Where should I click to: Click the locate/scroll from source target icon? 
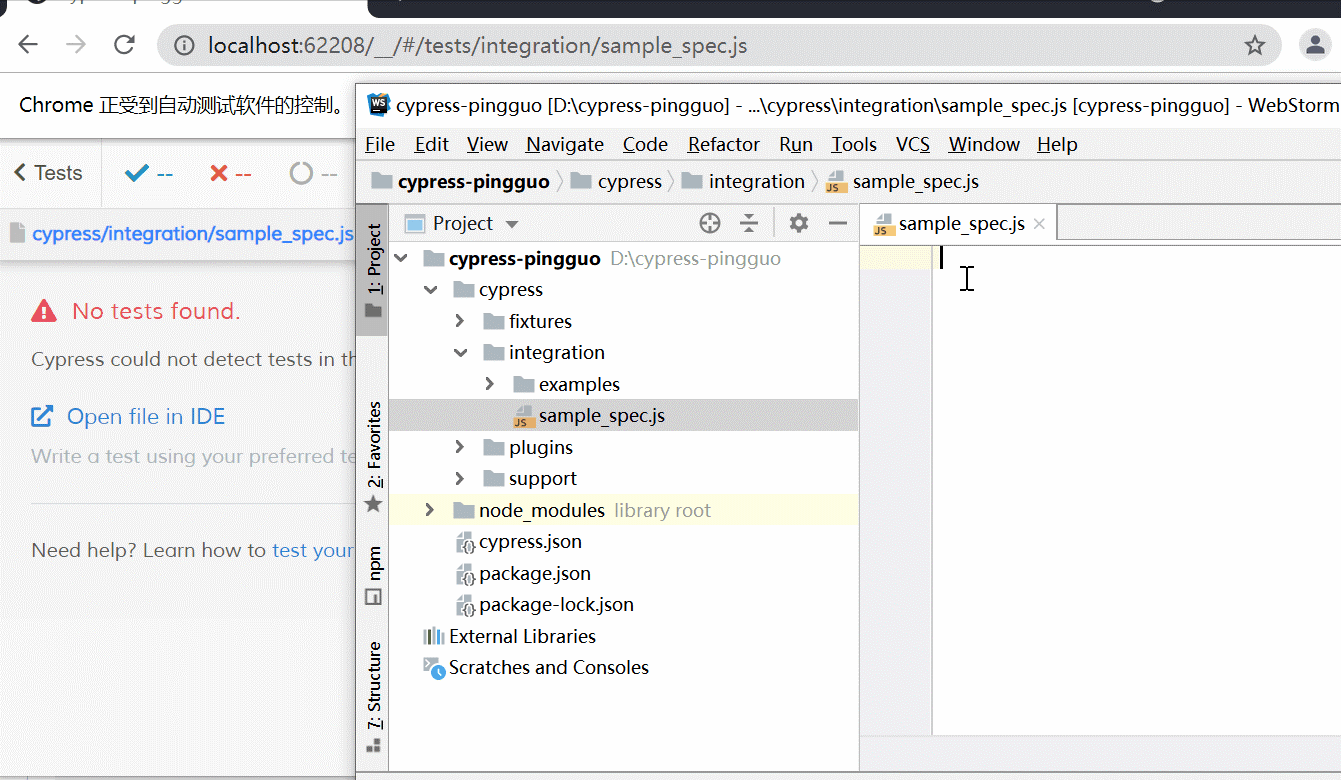(x=710, y=223)
